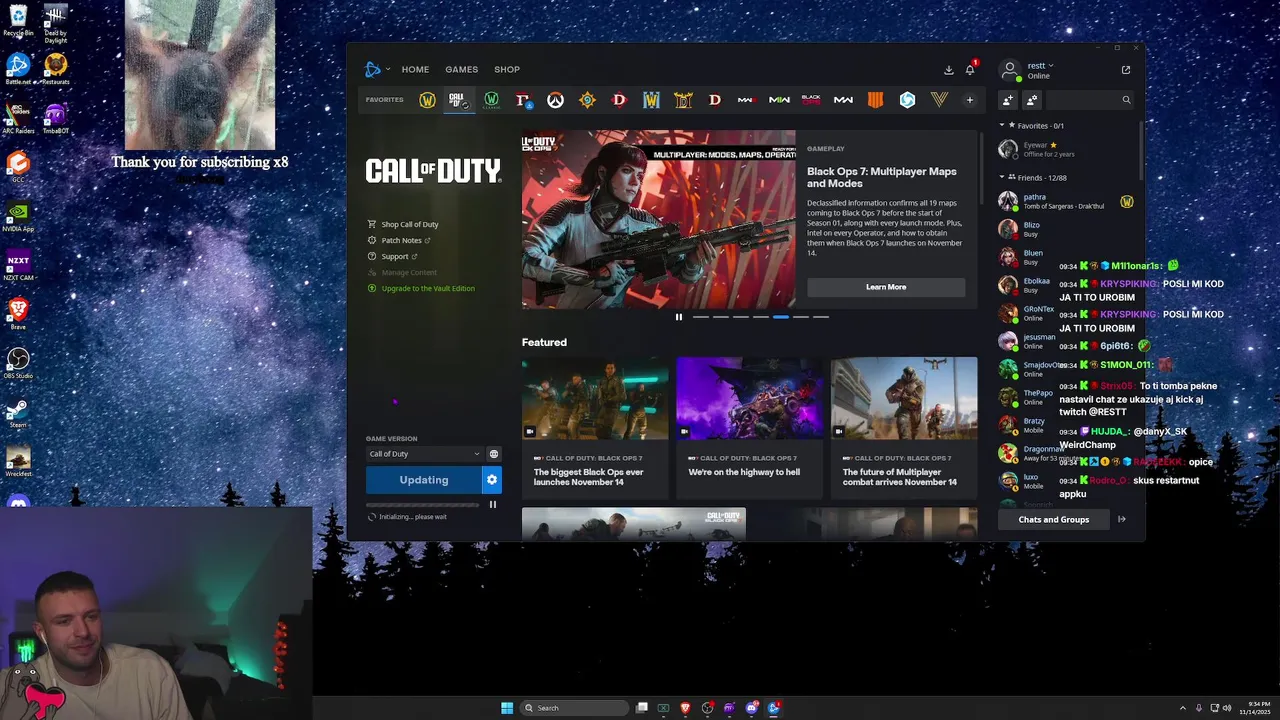Screen dimensions: 1280x720
Task: Jump to the last carousel slide indicator
Action: tap(821, 317)
